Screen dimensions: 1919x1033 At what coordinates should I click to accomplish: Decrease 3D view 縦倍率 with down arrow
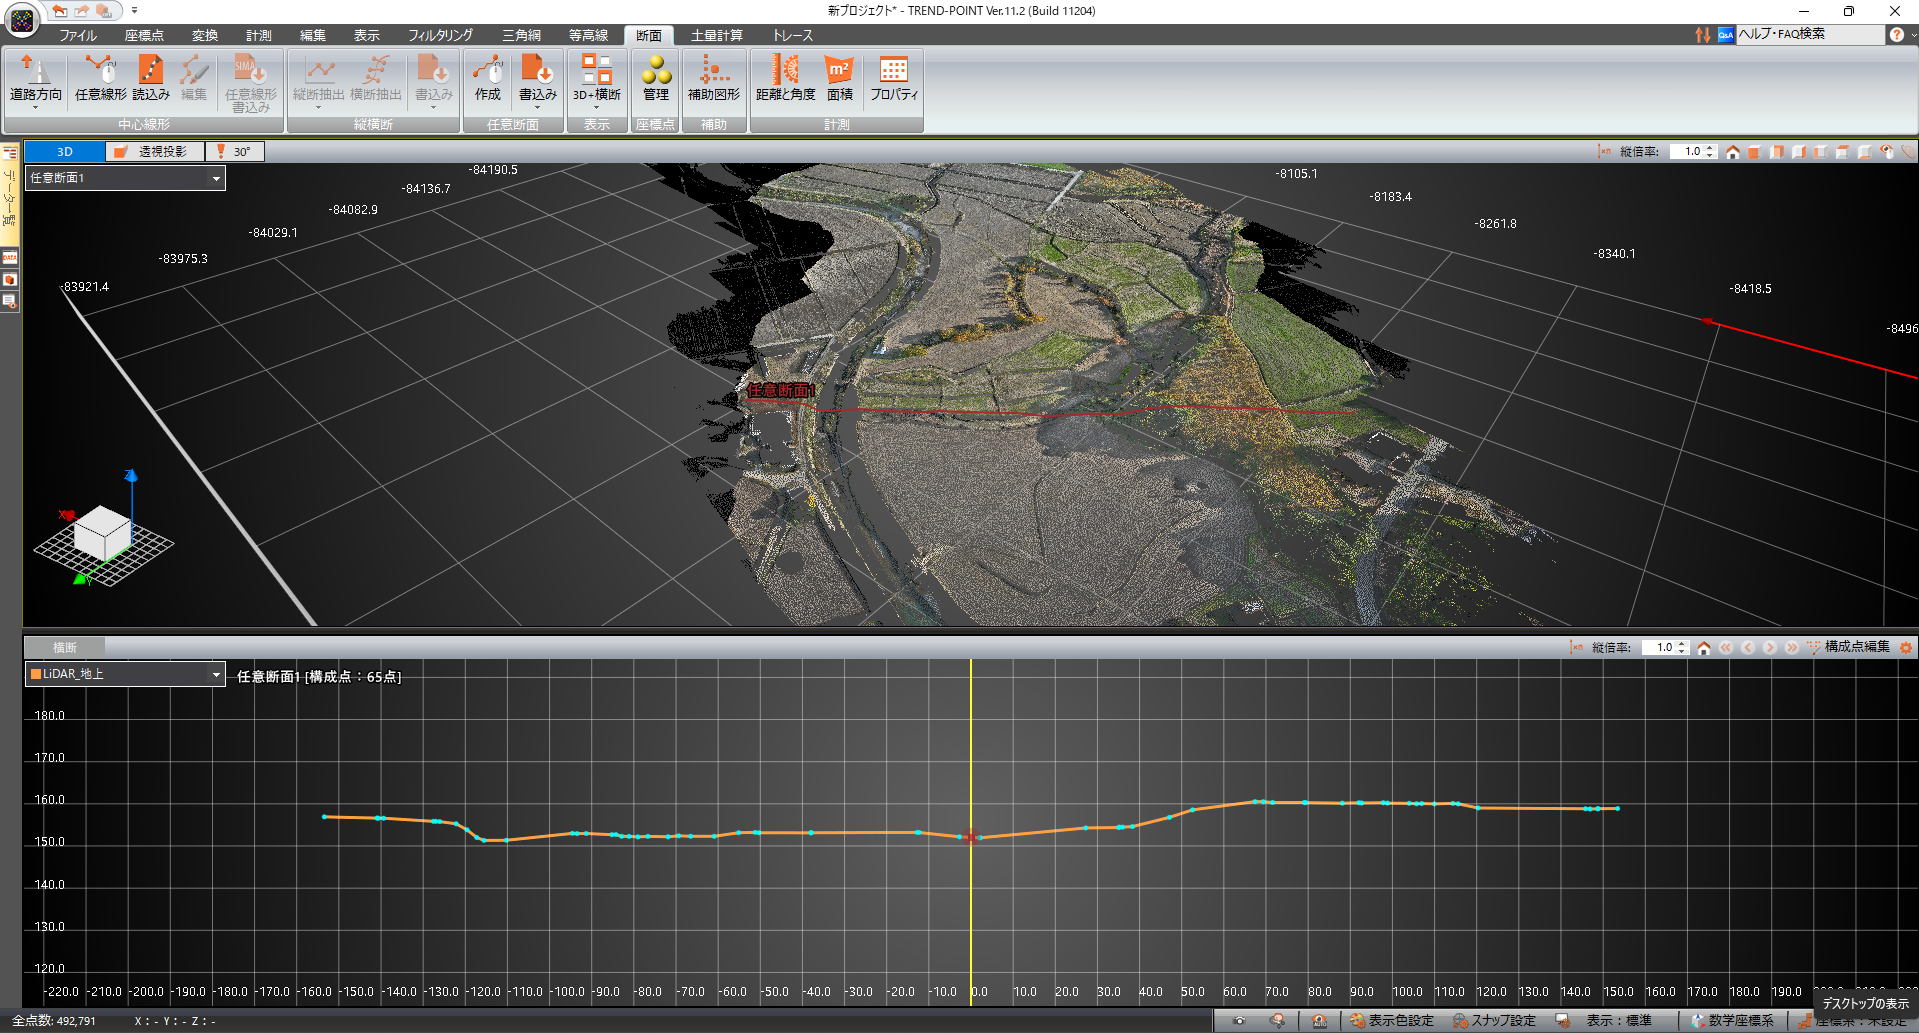(x=1711, y=156)
